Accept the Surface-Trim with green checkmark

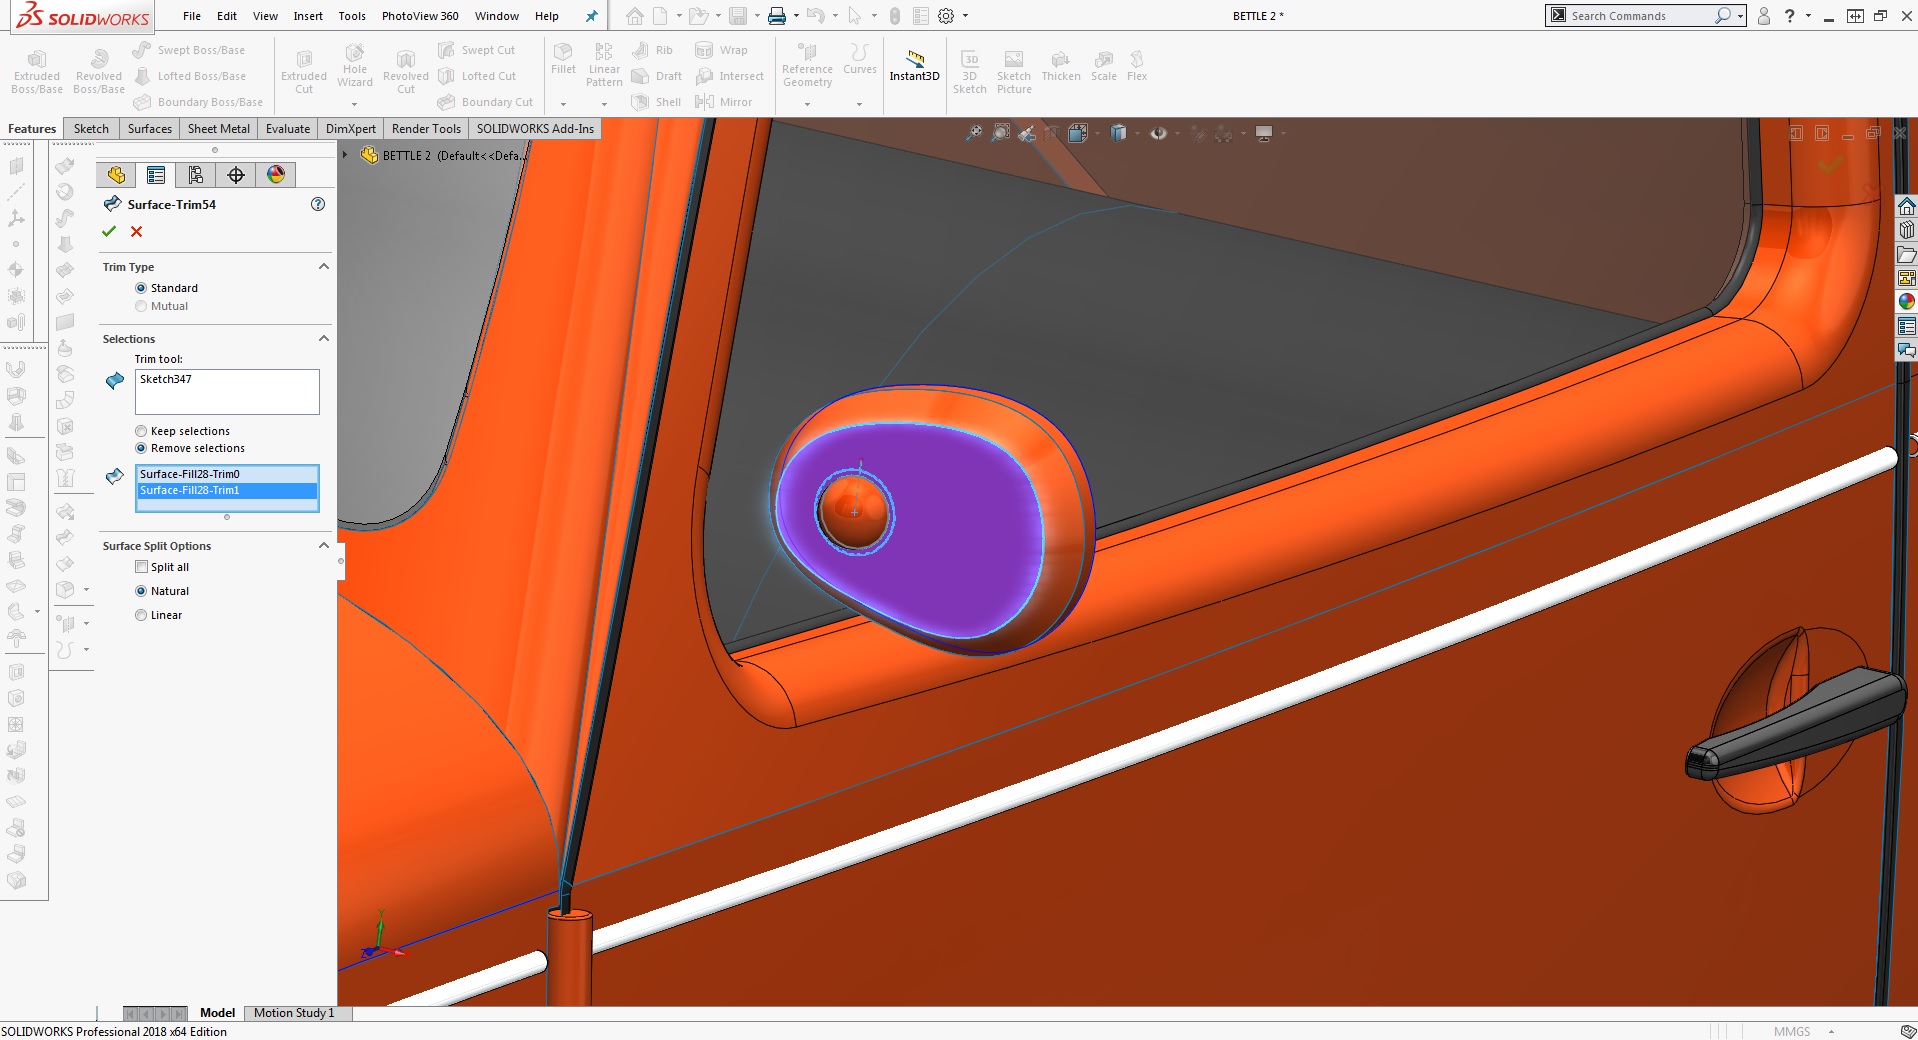click(109, 232)
